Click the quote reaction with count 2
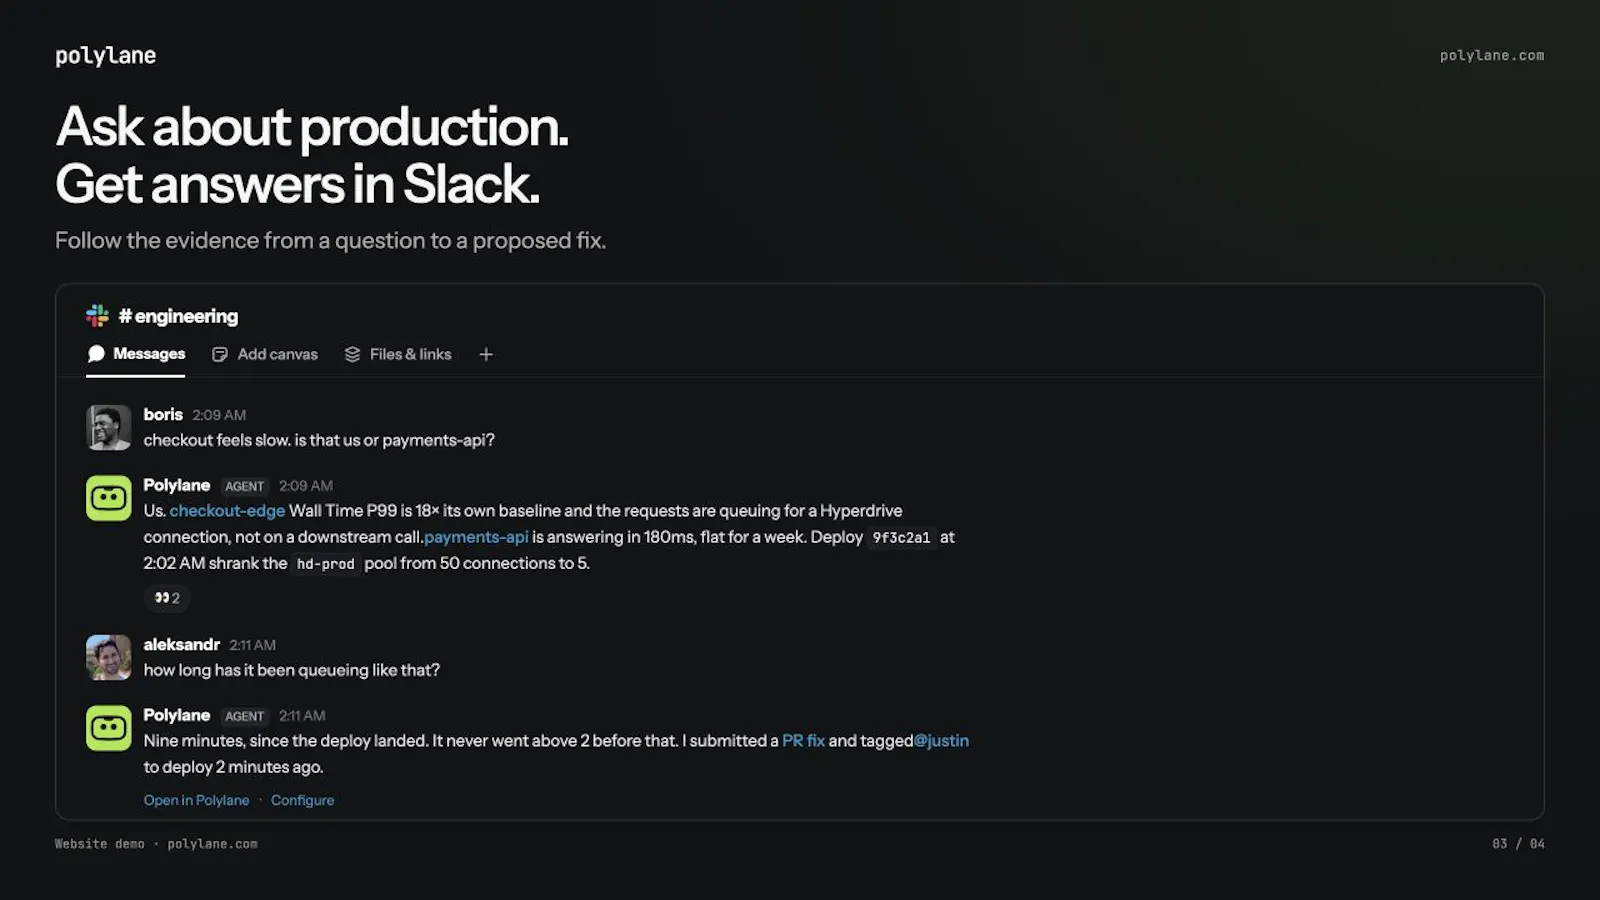1600x900 pixels. point(167,598)
